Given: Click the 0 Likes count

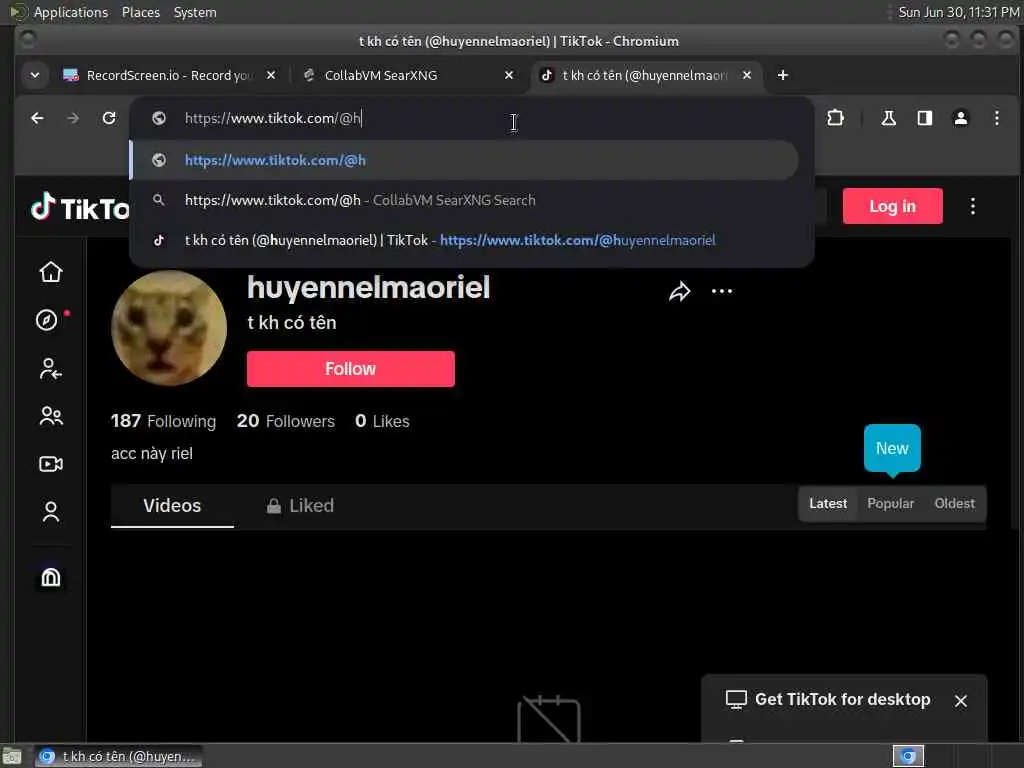Looking at the screenshot, I should tap(382, 421).
